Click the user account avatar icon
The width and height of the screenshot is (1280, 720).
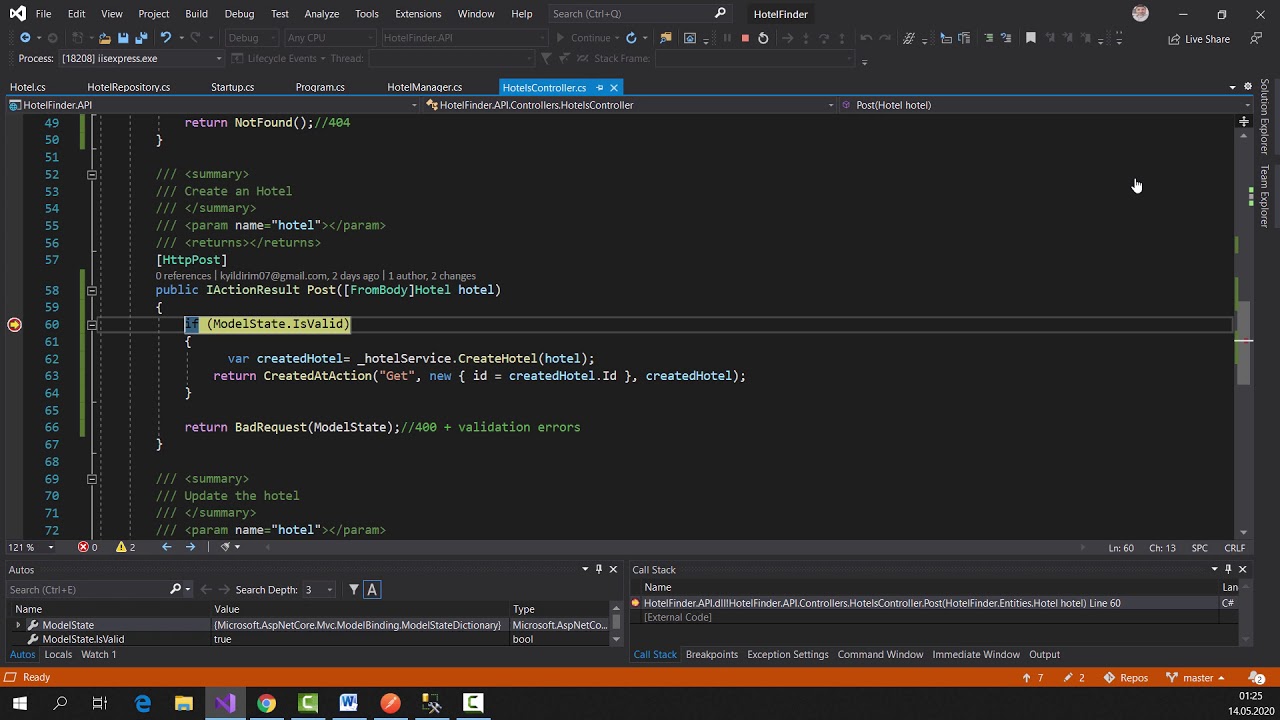(1141, 14)
